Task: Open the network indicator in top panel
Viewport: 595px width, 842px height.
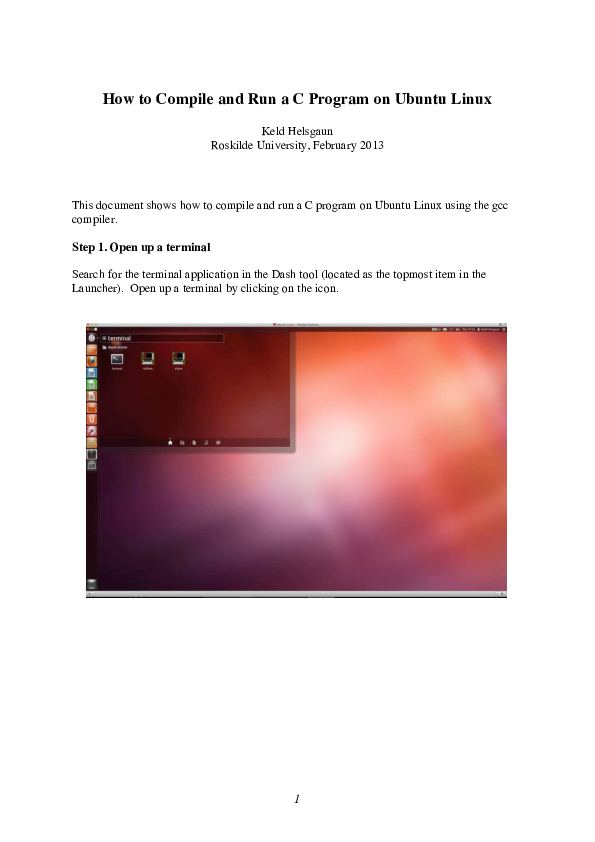Action: 452,330
